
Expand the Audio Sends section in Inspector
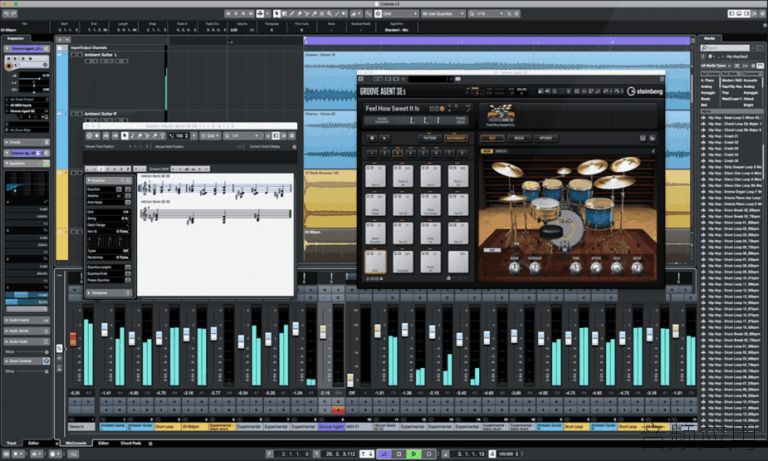tap(26, 331)
